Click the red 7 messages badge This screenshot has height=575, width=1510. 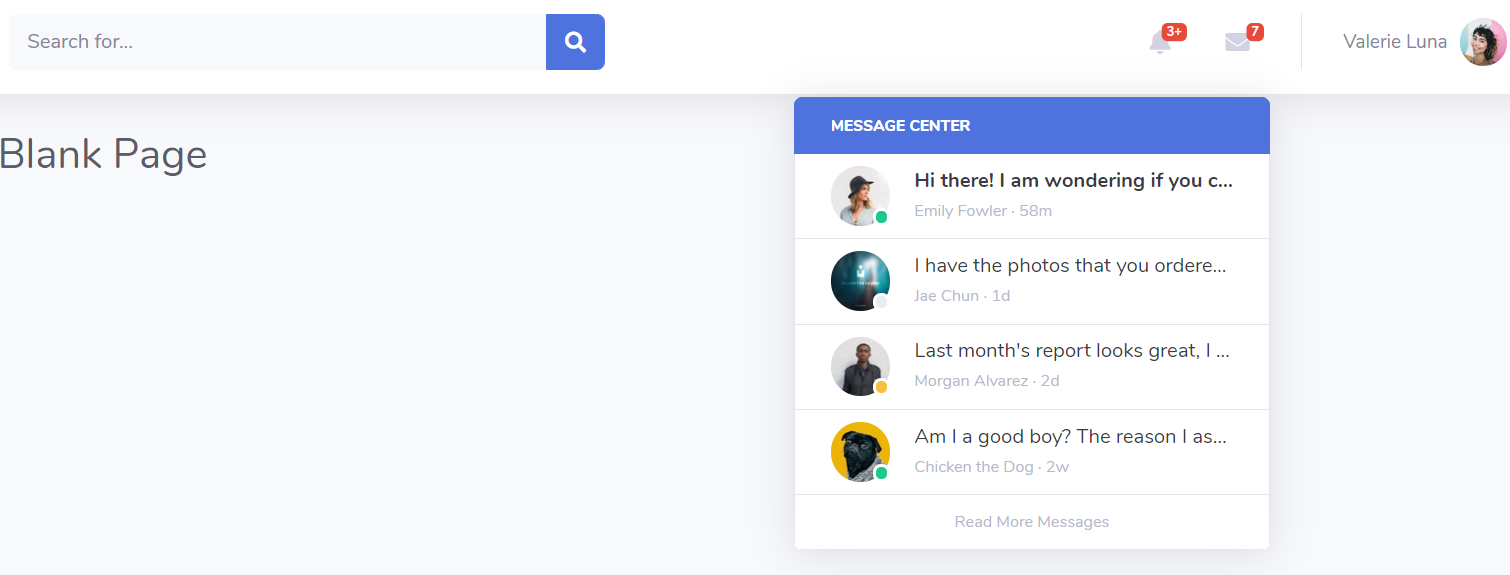(1255, 32)
